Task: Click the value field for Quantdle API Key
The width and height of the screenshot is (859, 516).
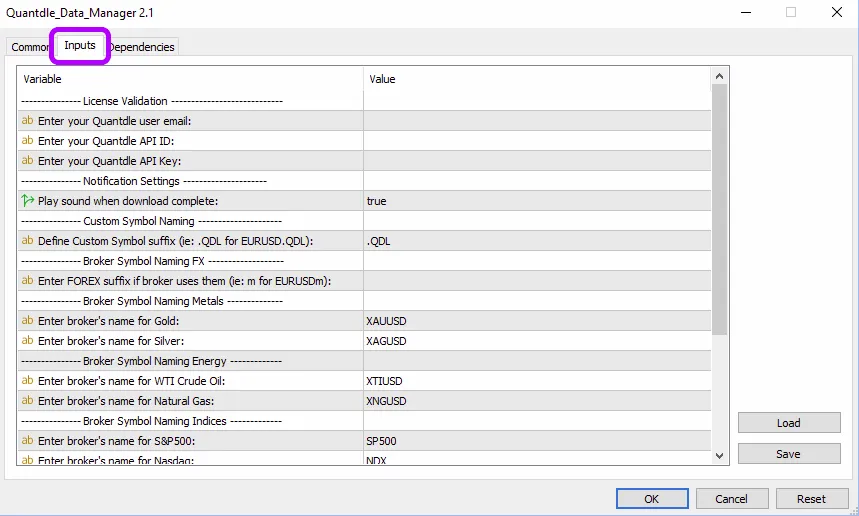Action: click(537, 161)
